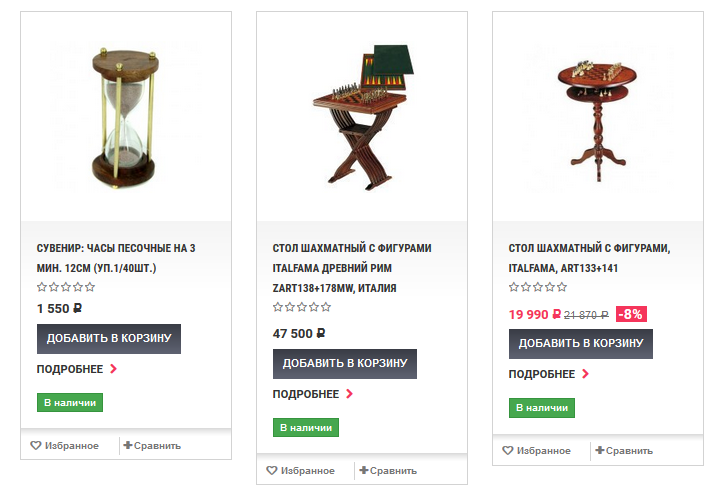Viewport: 723px width, 493px height.
Task: Rate the ART133+141 table with first star
Action: coord(514,287)
